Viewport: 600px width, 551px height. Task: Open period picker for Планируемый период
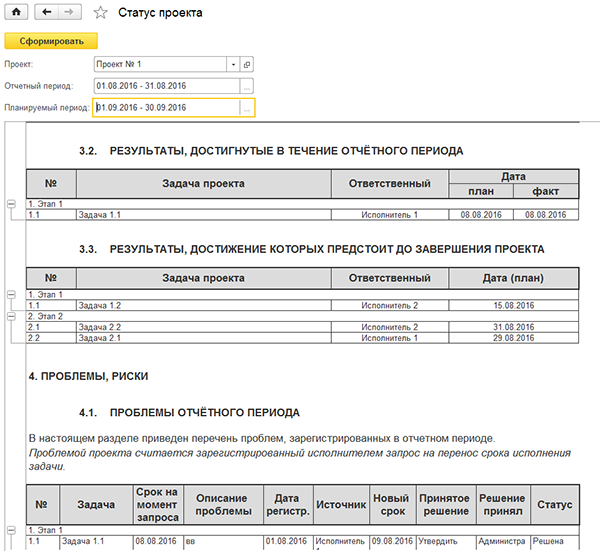click(x=247, y=108)
